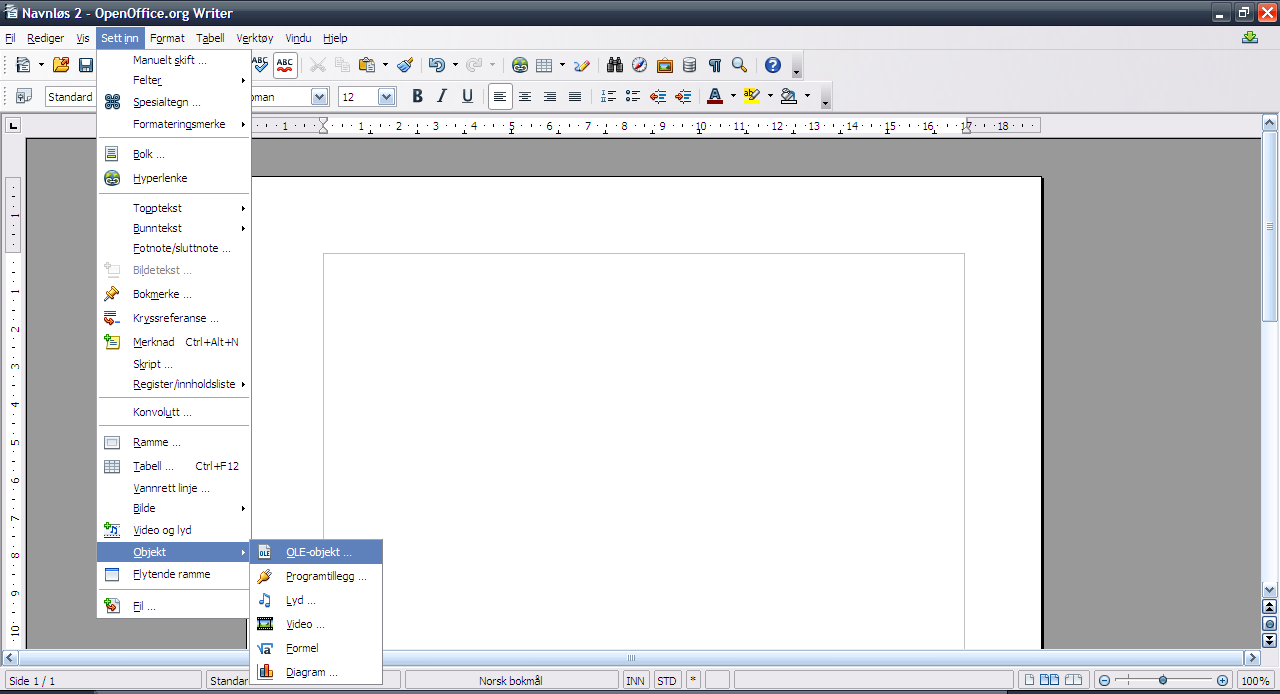Click the Paste clipboard icon

tap(367, 65)
